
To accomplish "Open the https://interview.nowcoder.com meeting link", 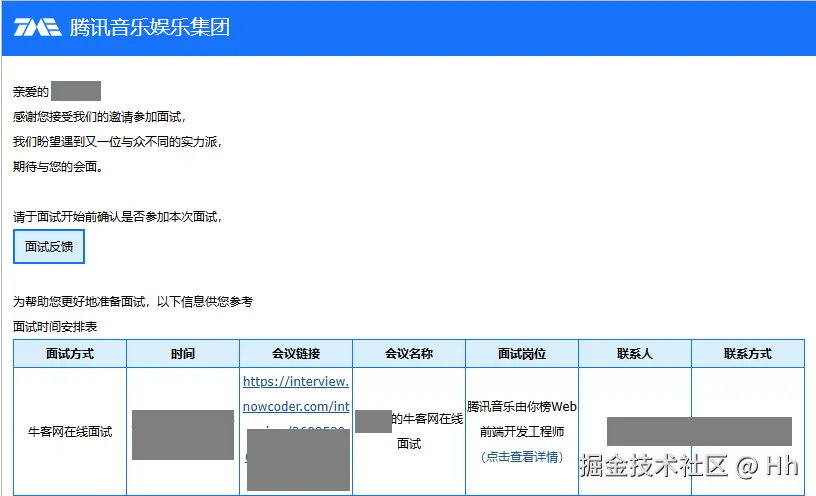I will [296, 394].
